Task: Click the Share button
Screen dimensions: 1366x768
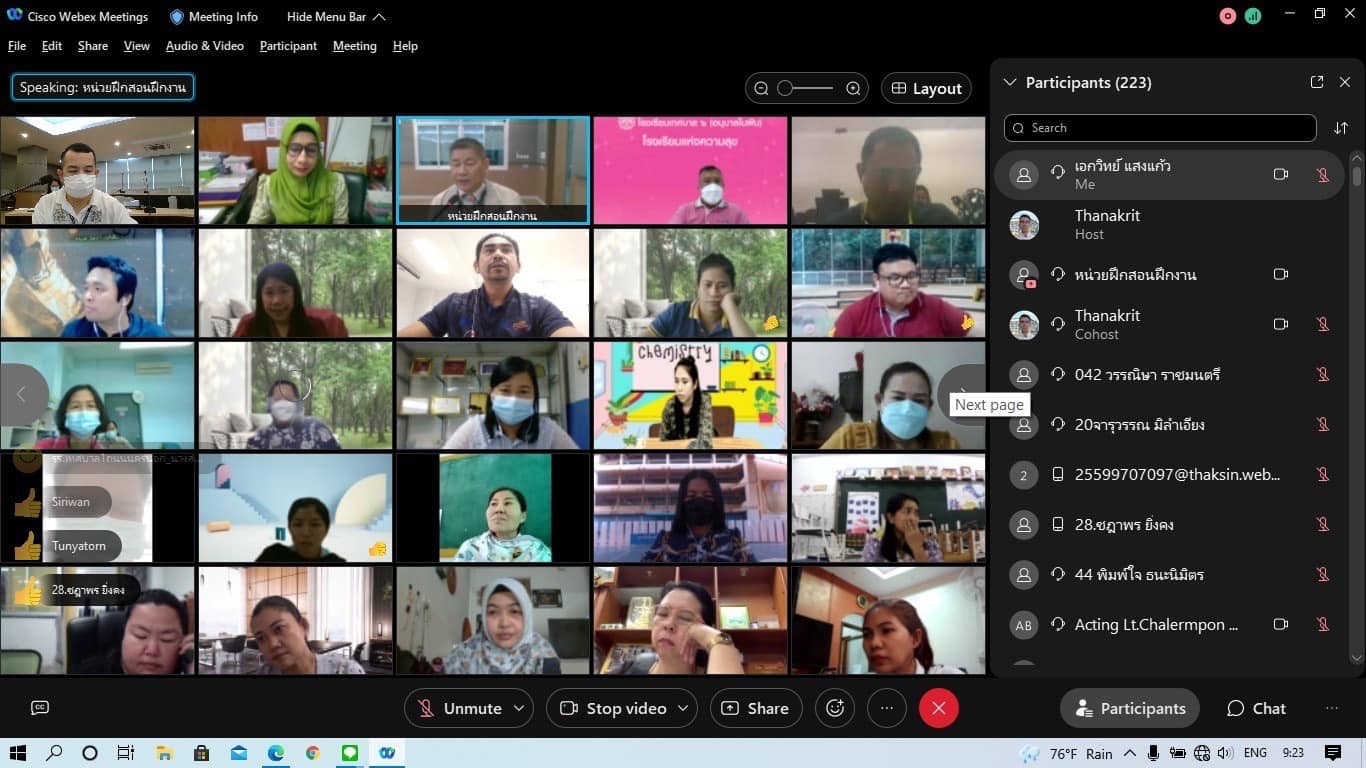Action: point(756,708)
